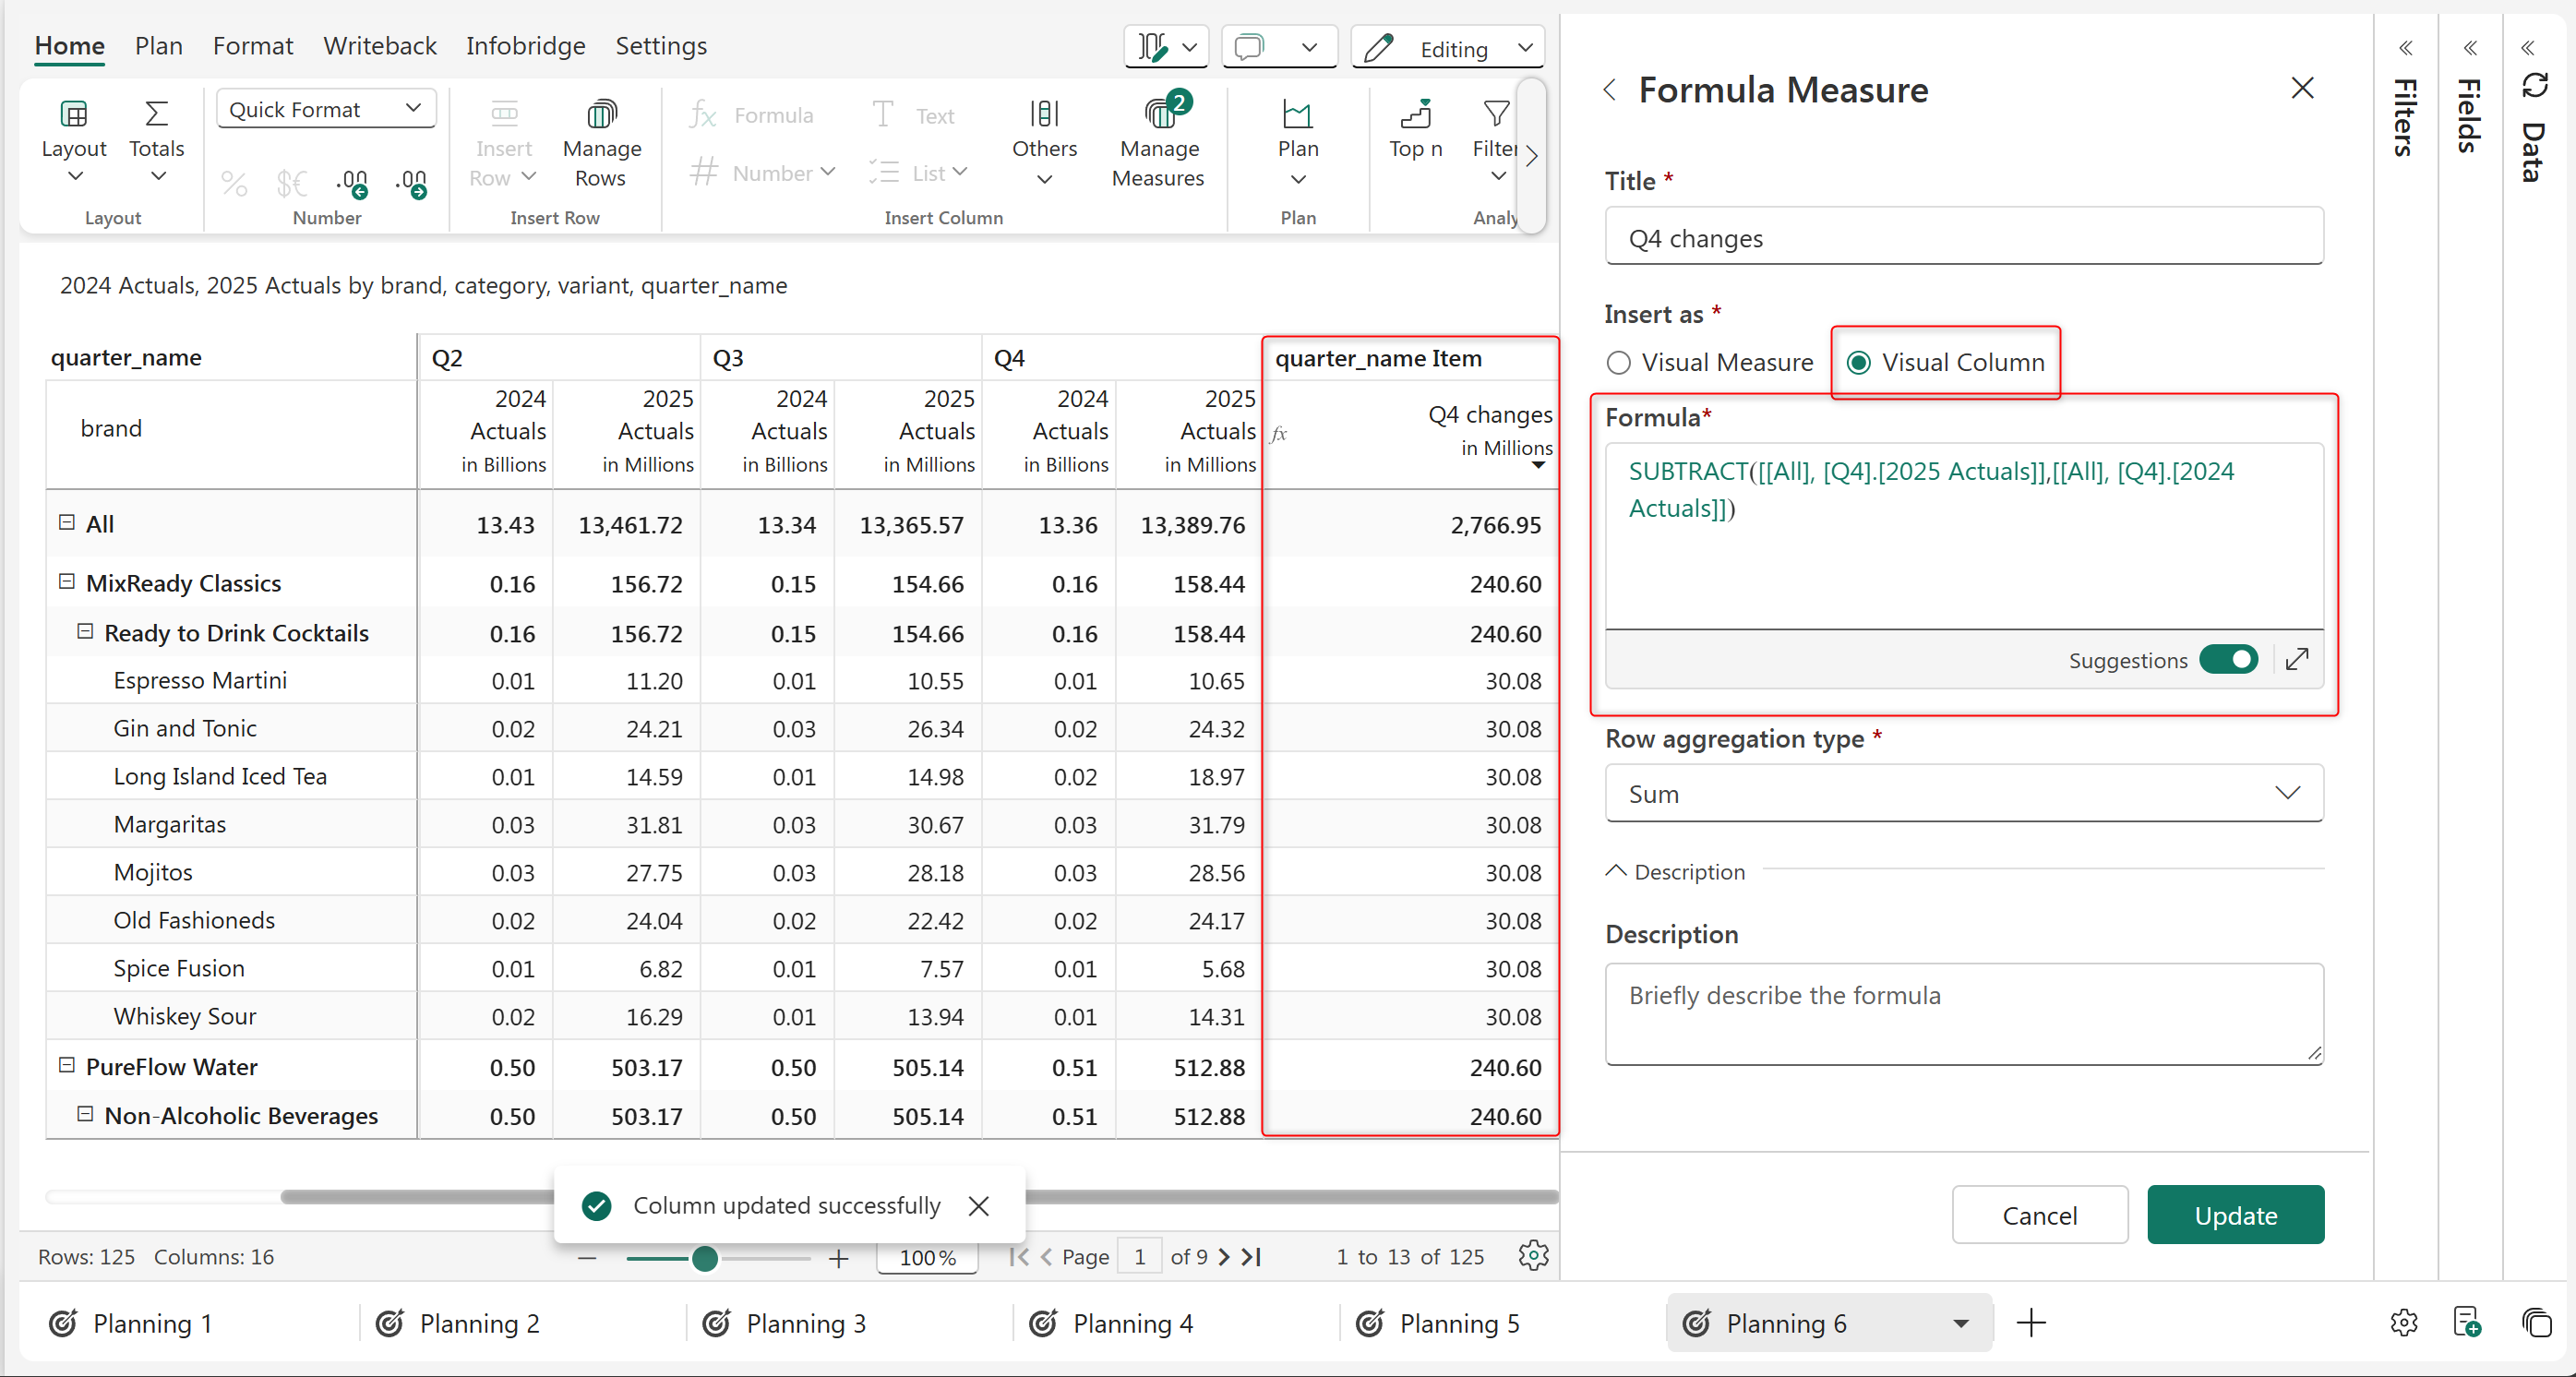Open the Quick Format dropdown
Viewport: 2576px width, 1377px height.
(326, 109)
